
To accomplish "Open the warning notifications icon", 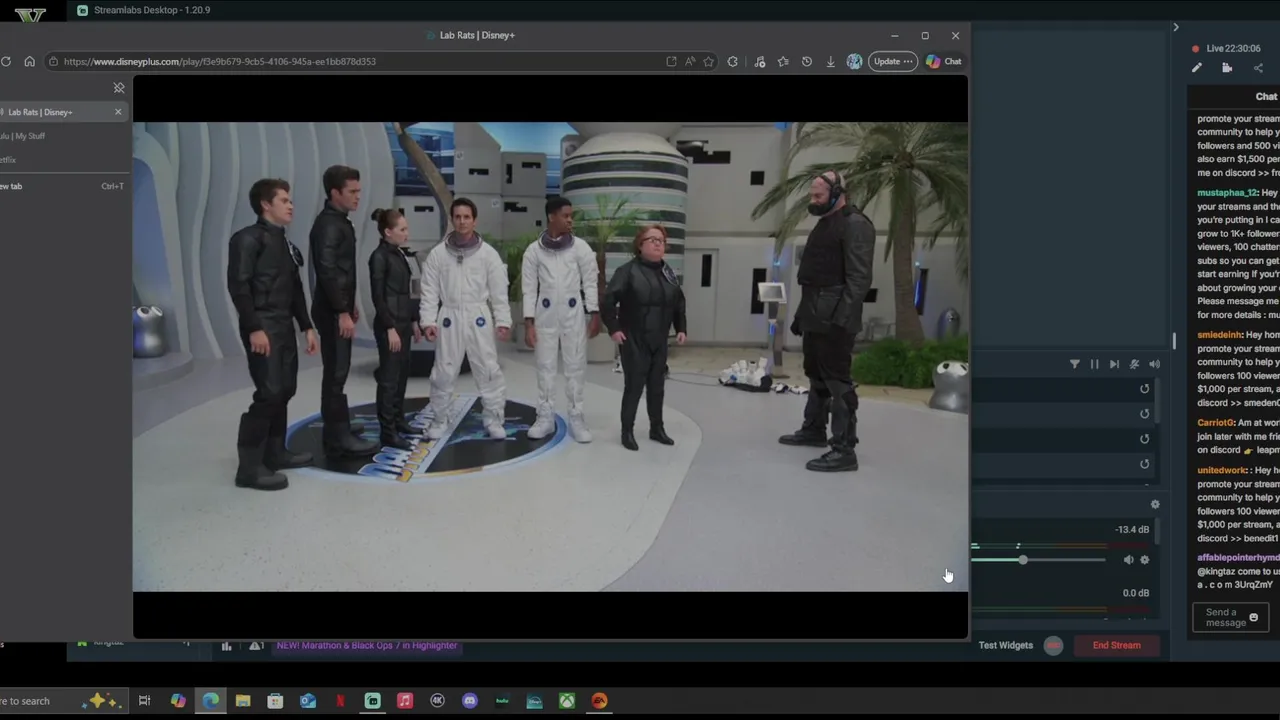I will pyautogui.click(x=256, y=646).
